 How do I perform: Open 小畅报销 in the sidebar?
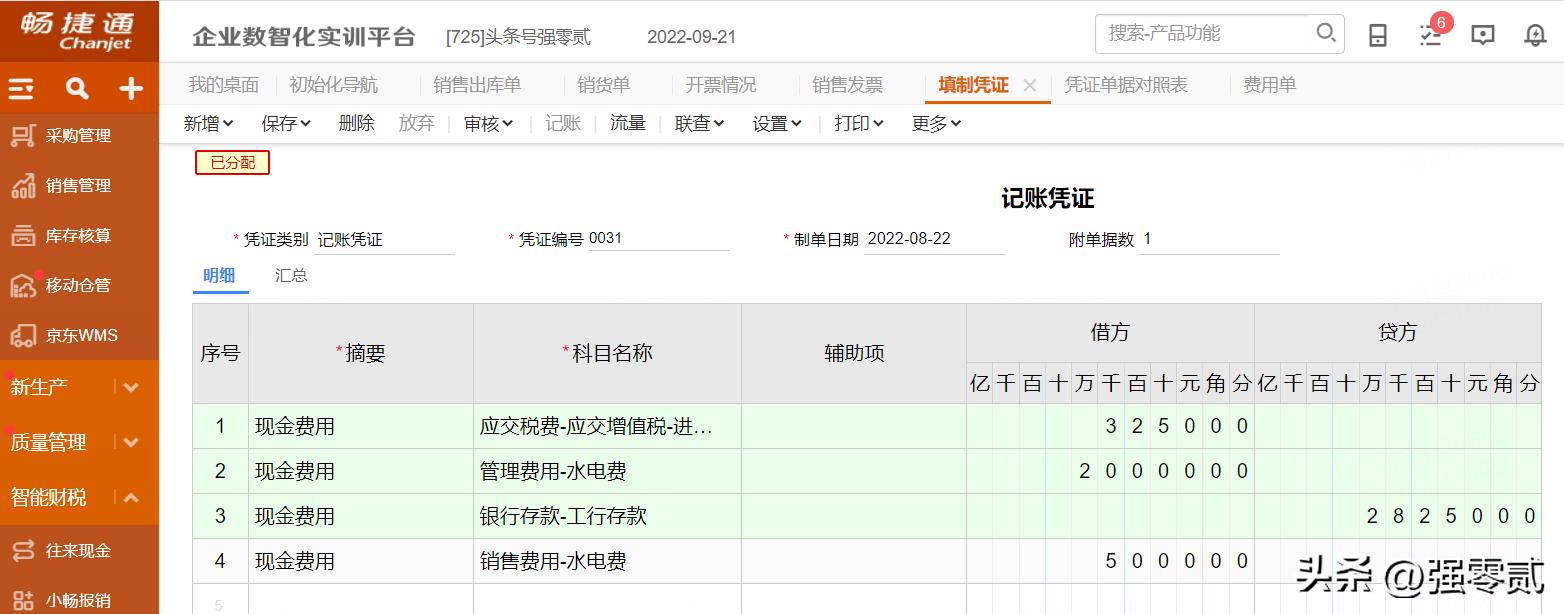[80, 598]
